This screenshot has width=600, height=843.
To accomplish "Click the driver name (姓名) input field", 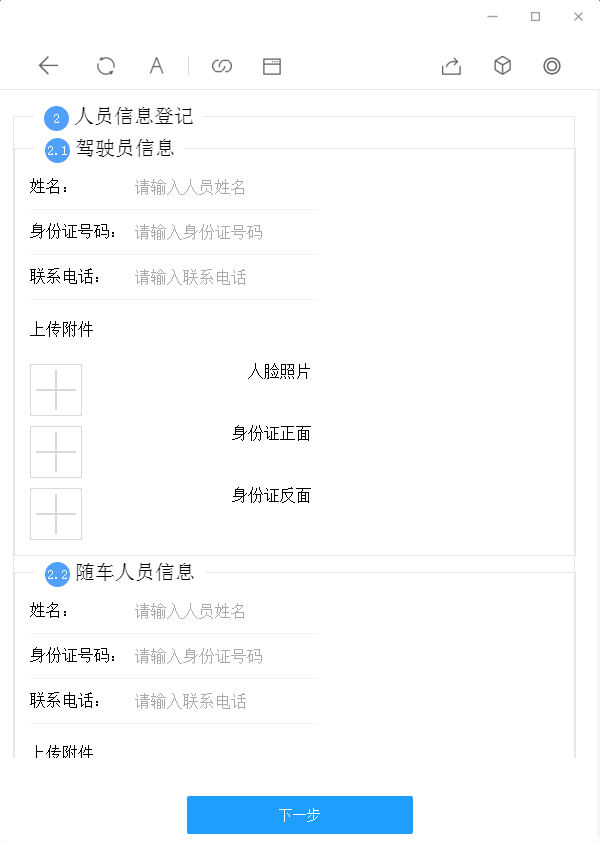I will [225, 187].
